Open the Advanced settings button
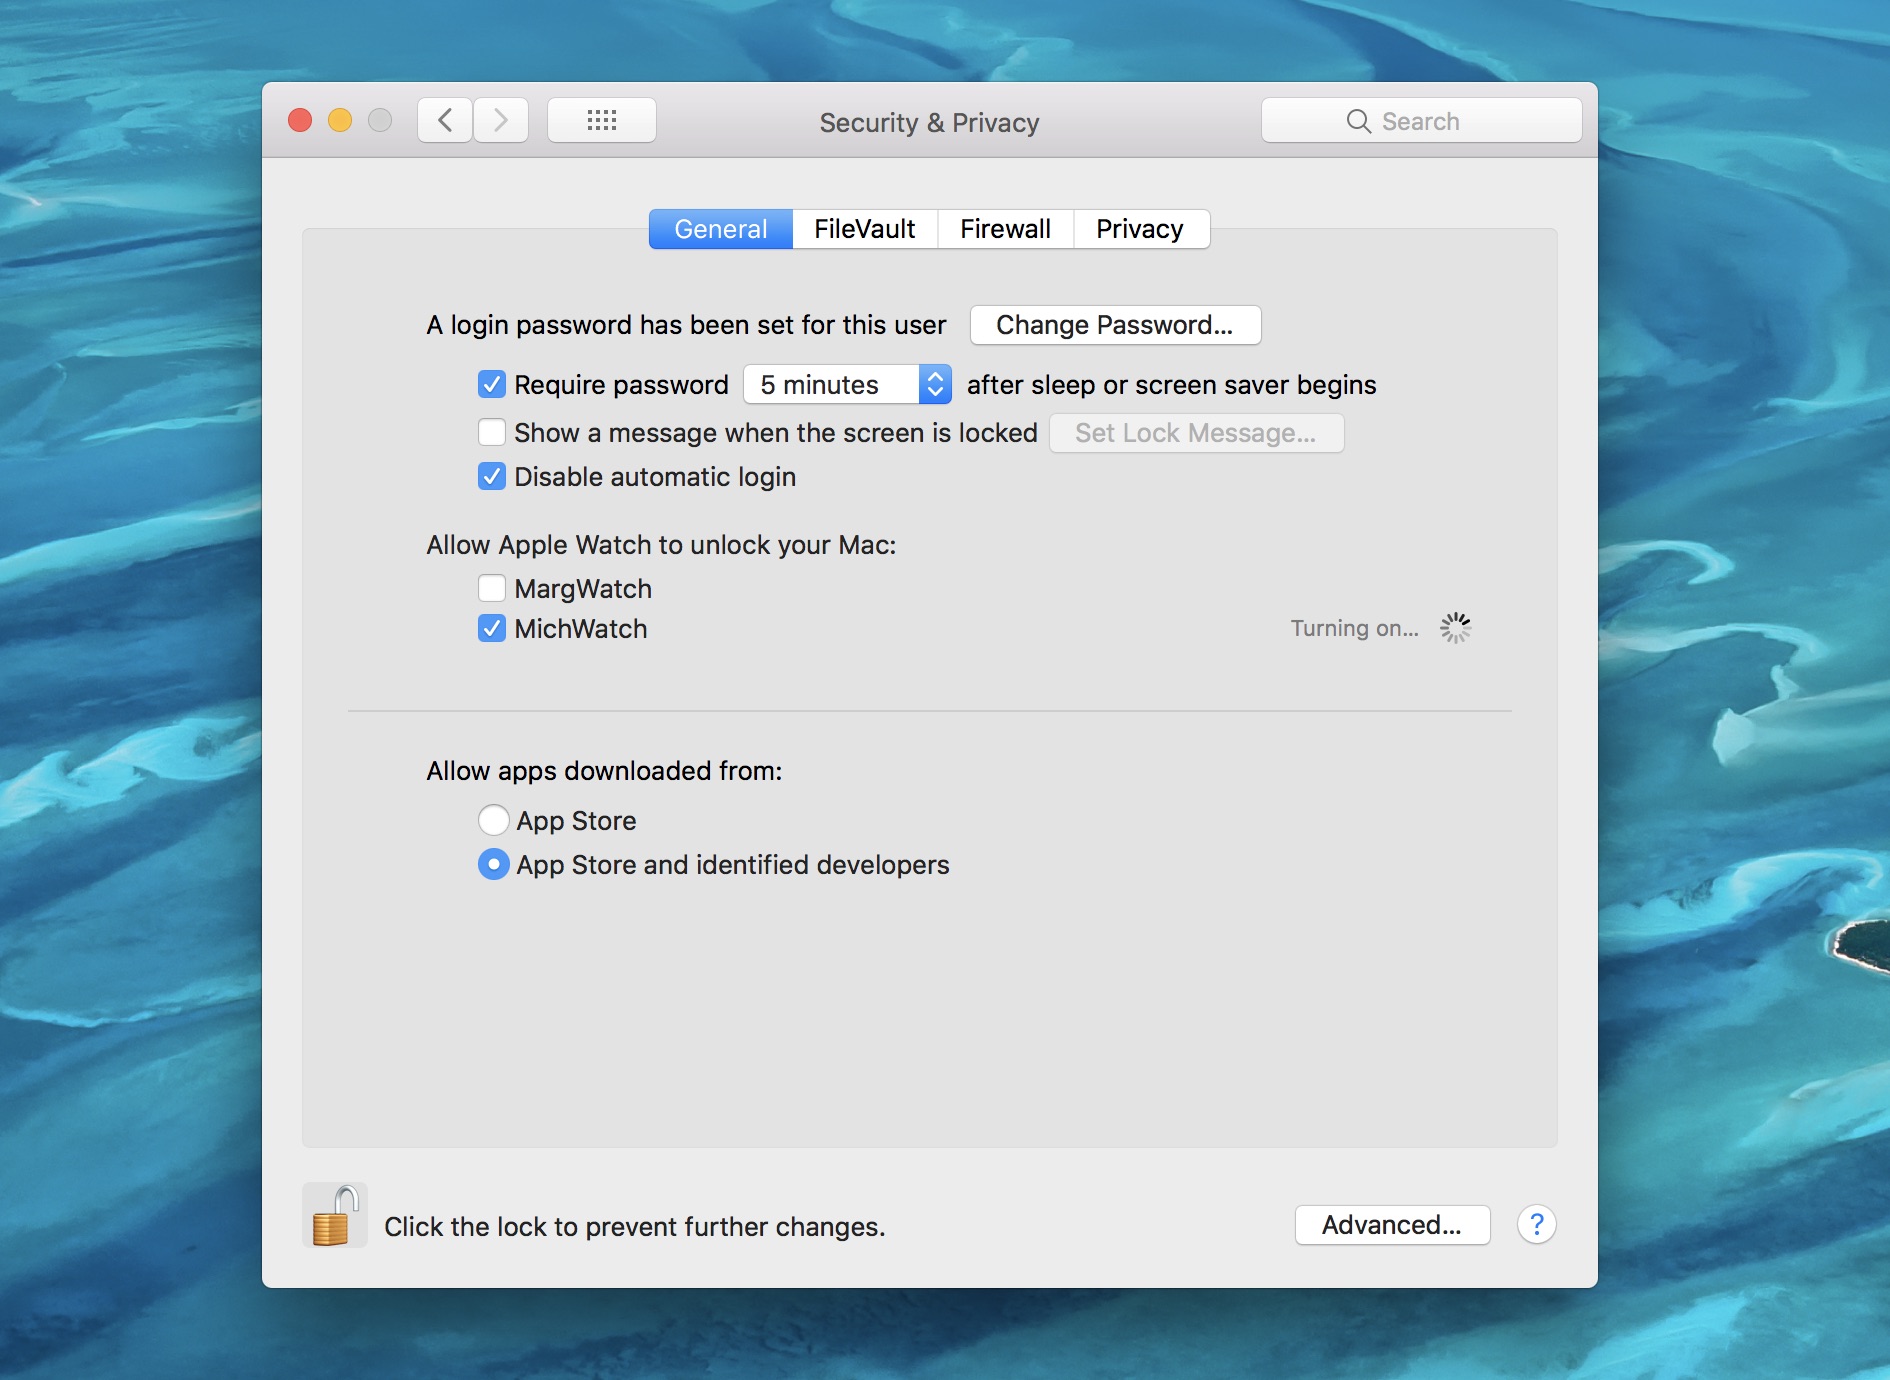 (x=1391, y=1225)
